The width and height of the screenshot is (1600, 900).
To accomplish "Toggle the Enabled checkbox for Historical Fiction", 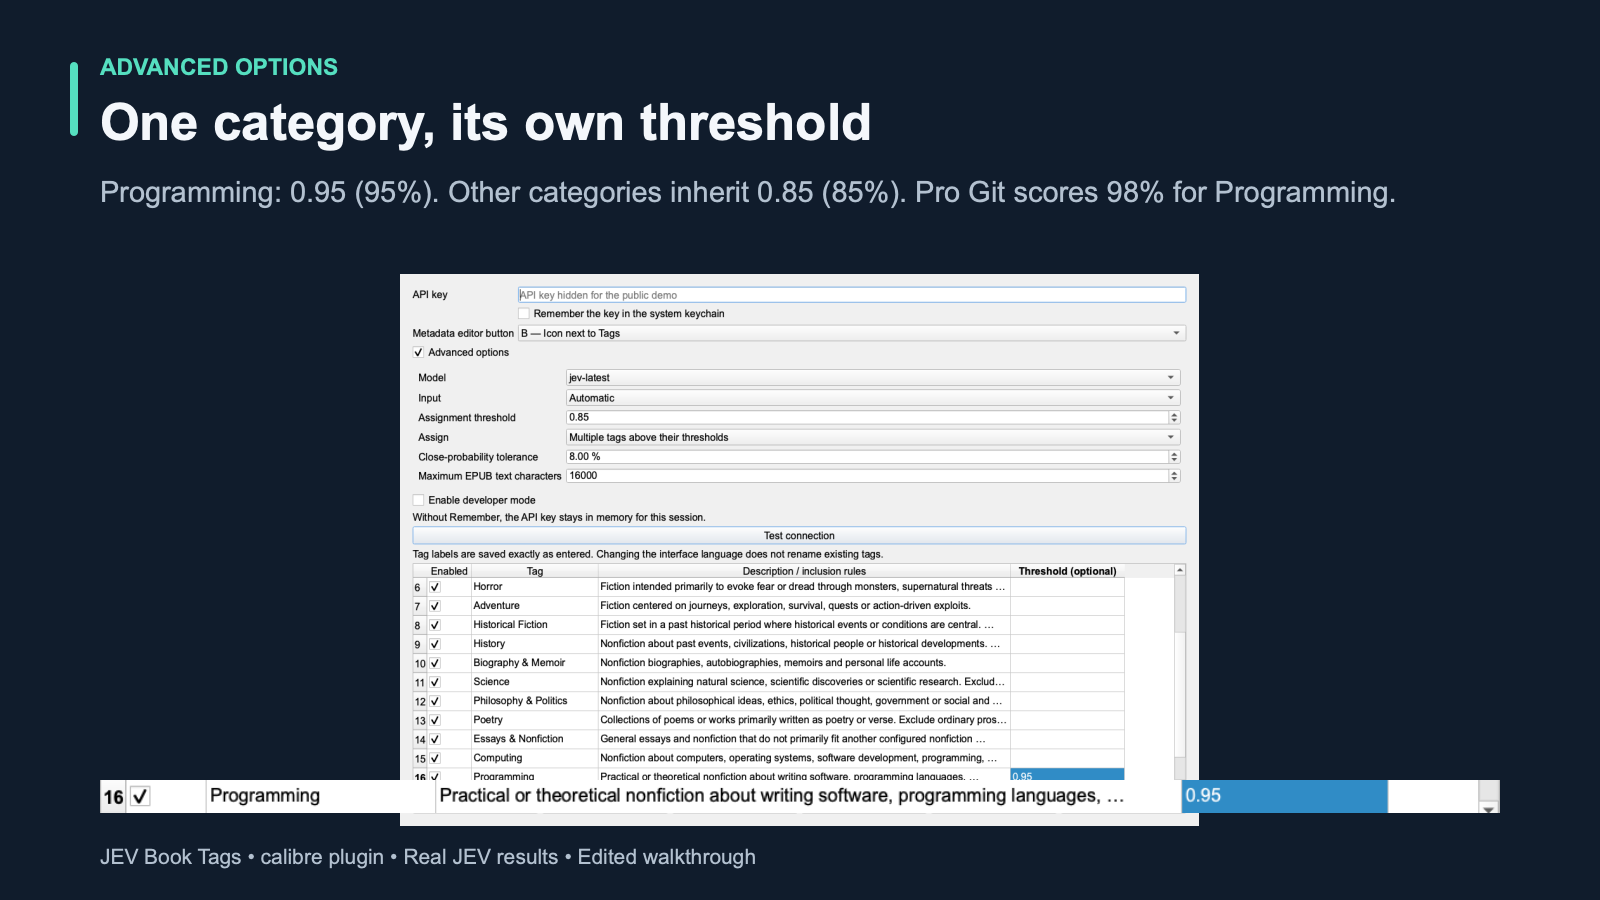I will click(x=435, y=625).
